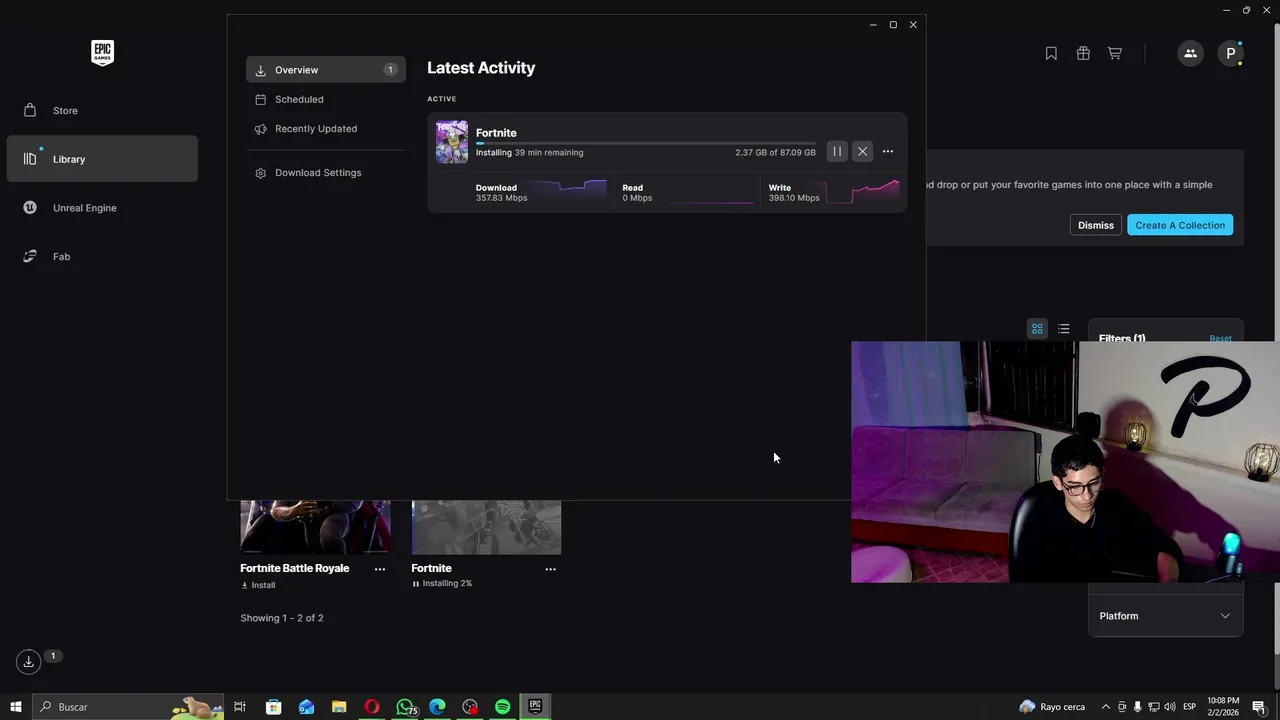Click the 'Installing 2%' status text

click(x=447, y=584)
